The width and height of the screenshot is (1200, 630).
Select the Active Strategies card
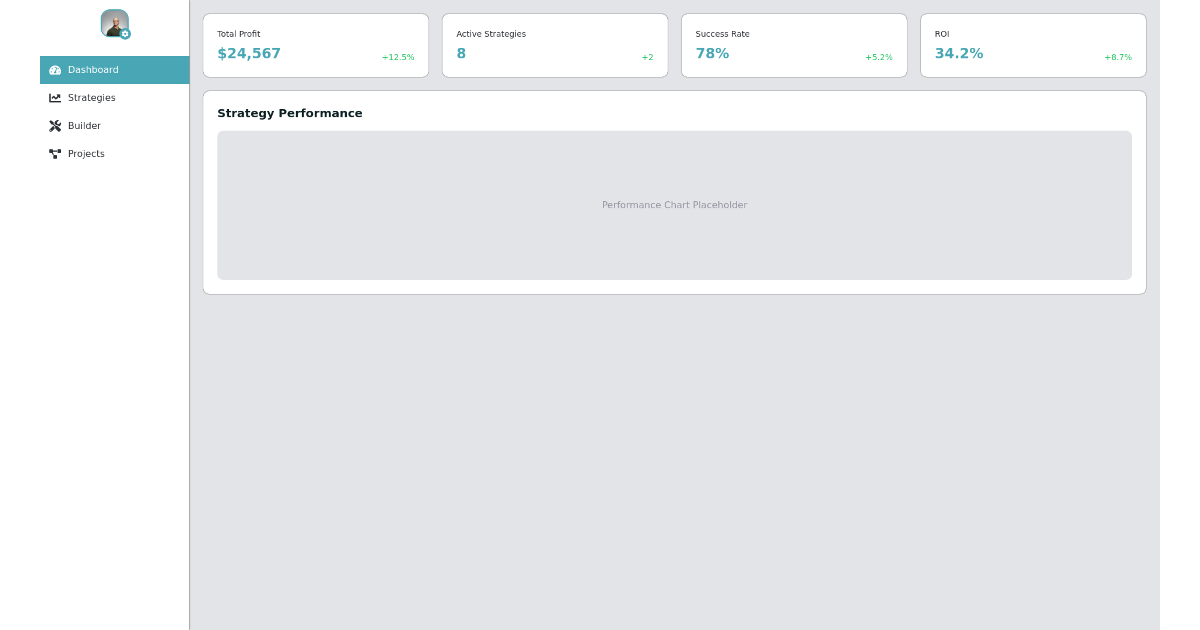tap(555, 45)
